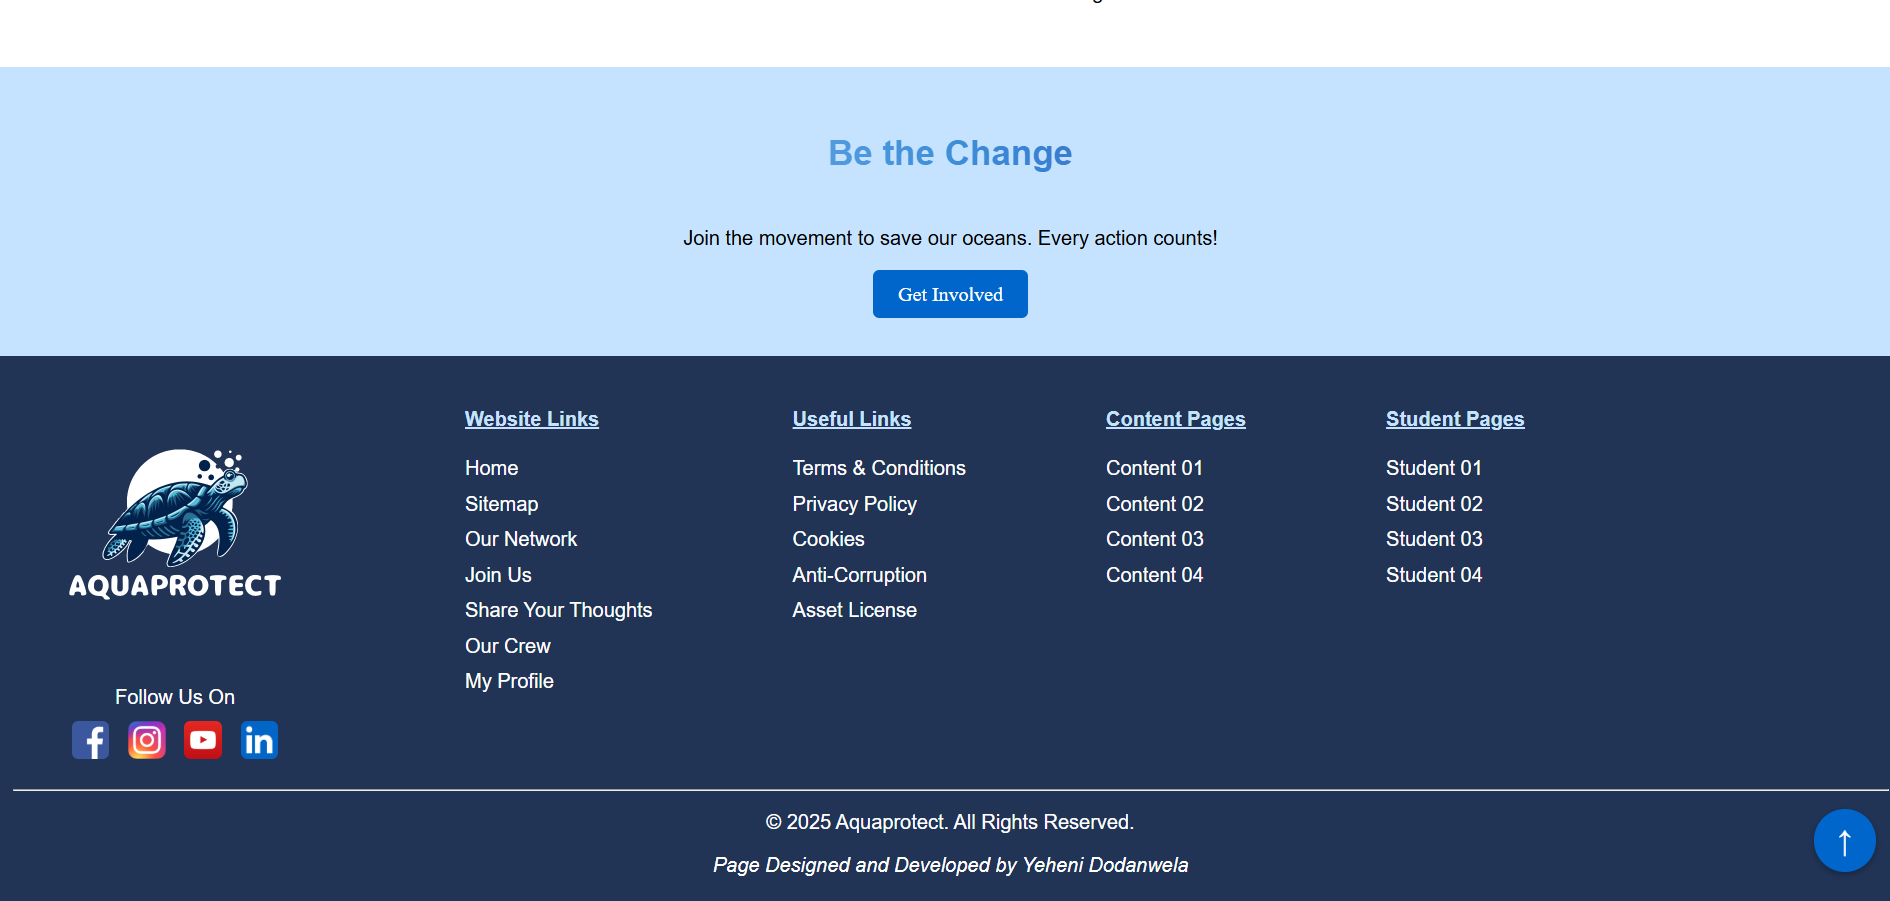
Task: Open the Student 01 page
Action: tap(1433, 467)
